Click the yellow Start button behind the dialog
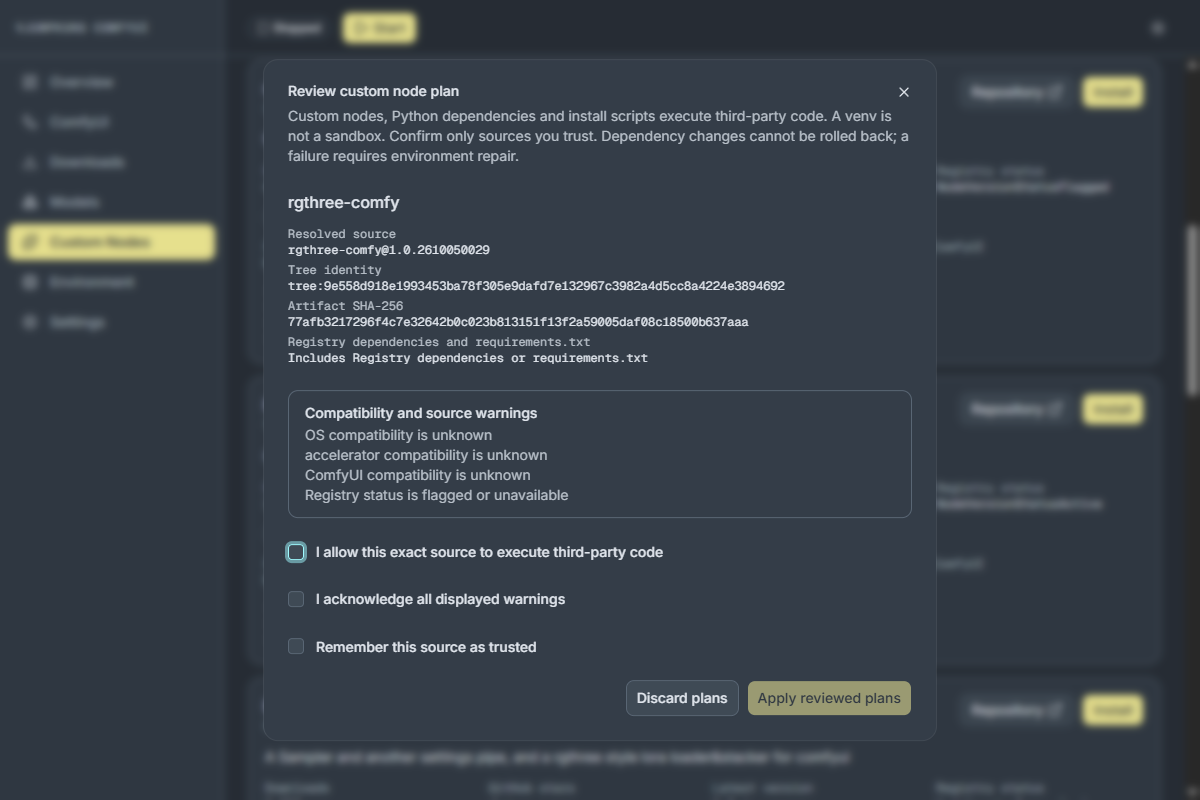 379,28
